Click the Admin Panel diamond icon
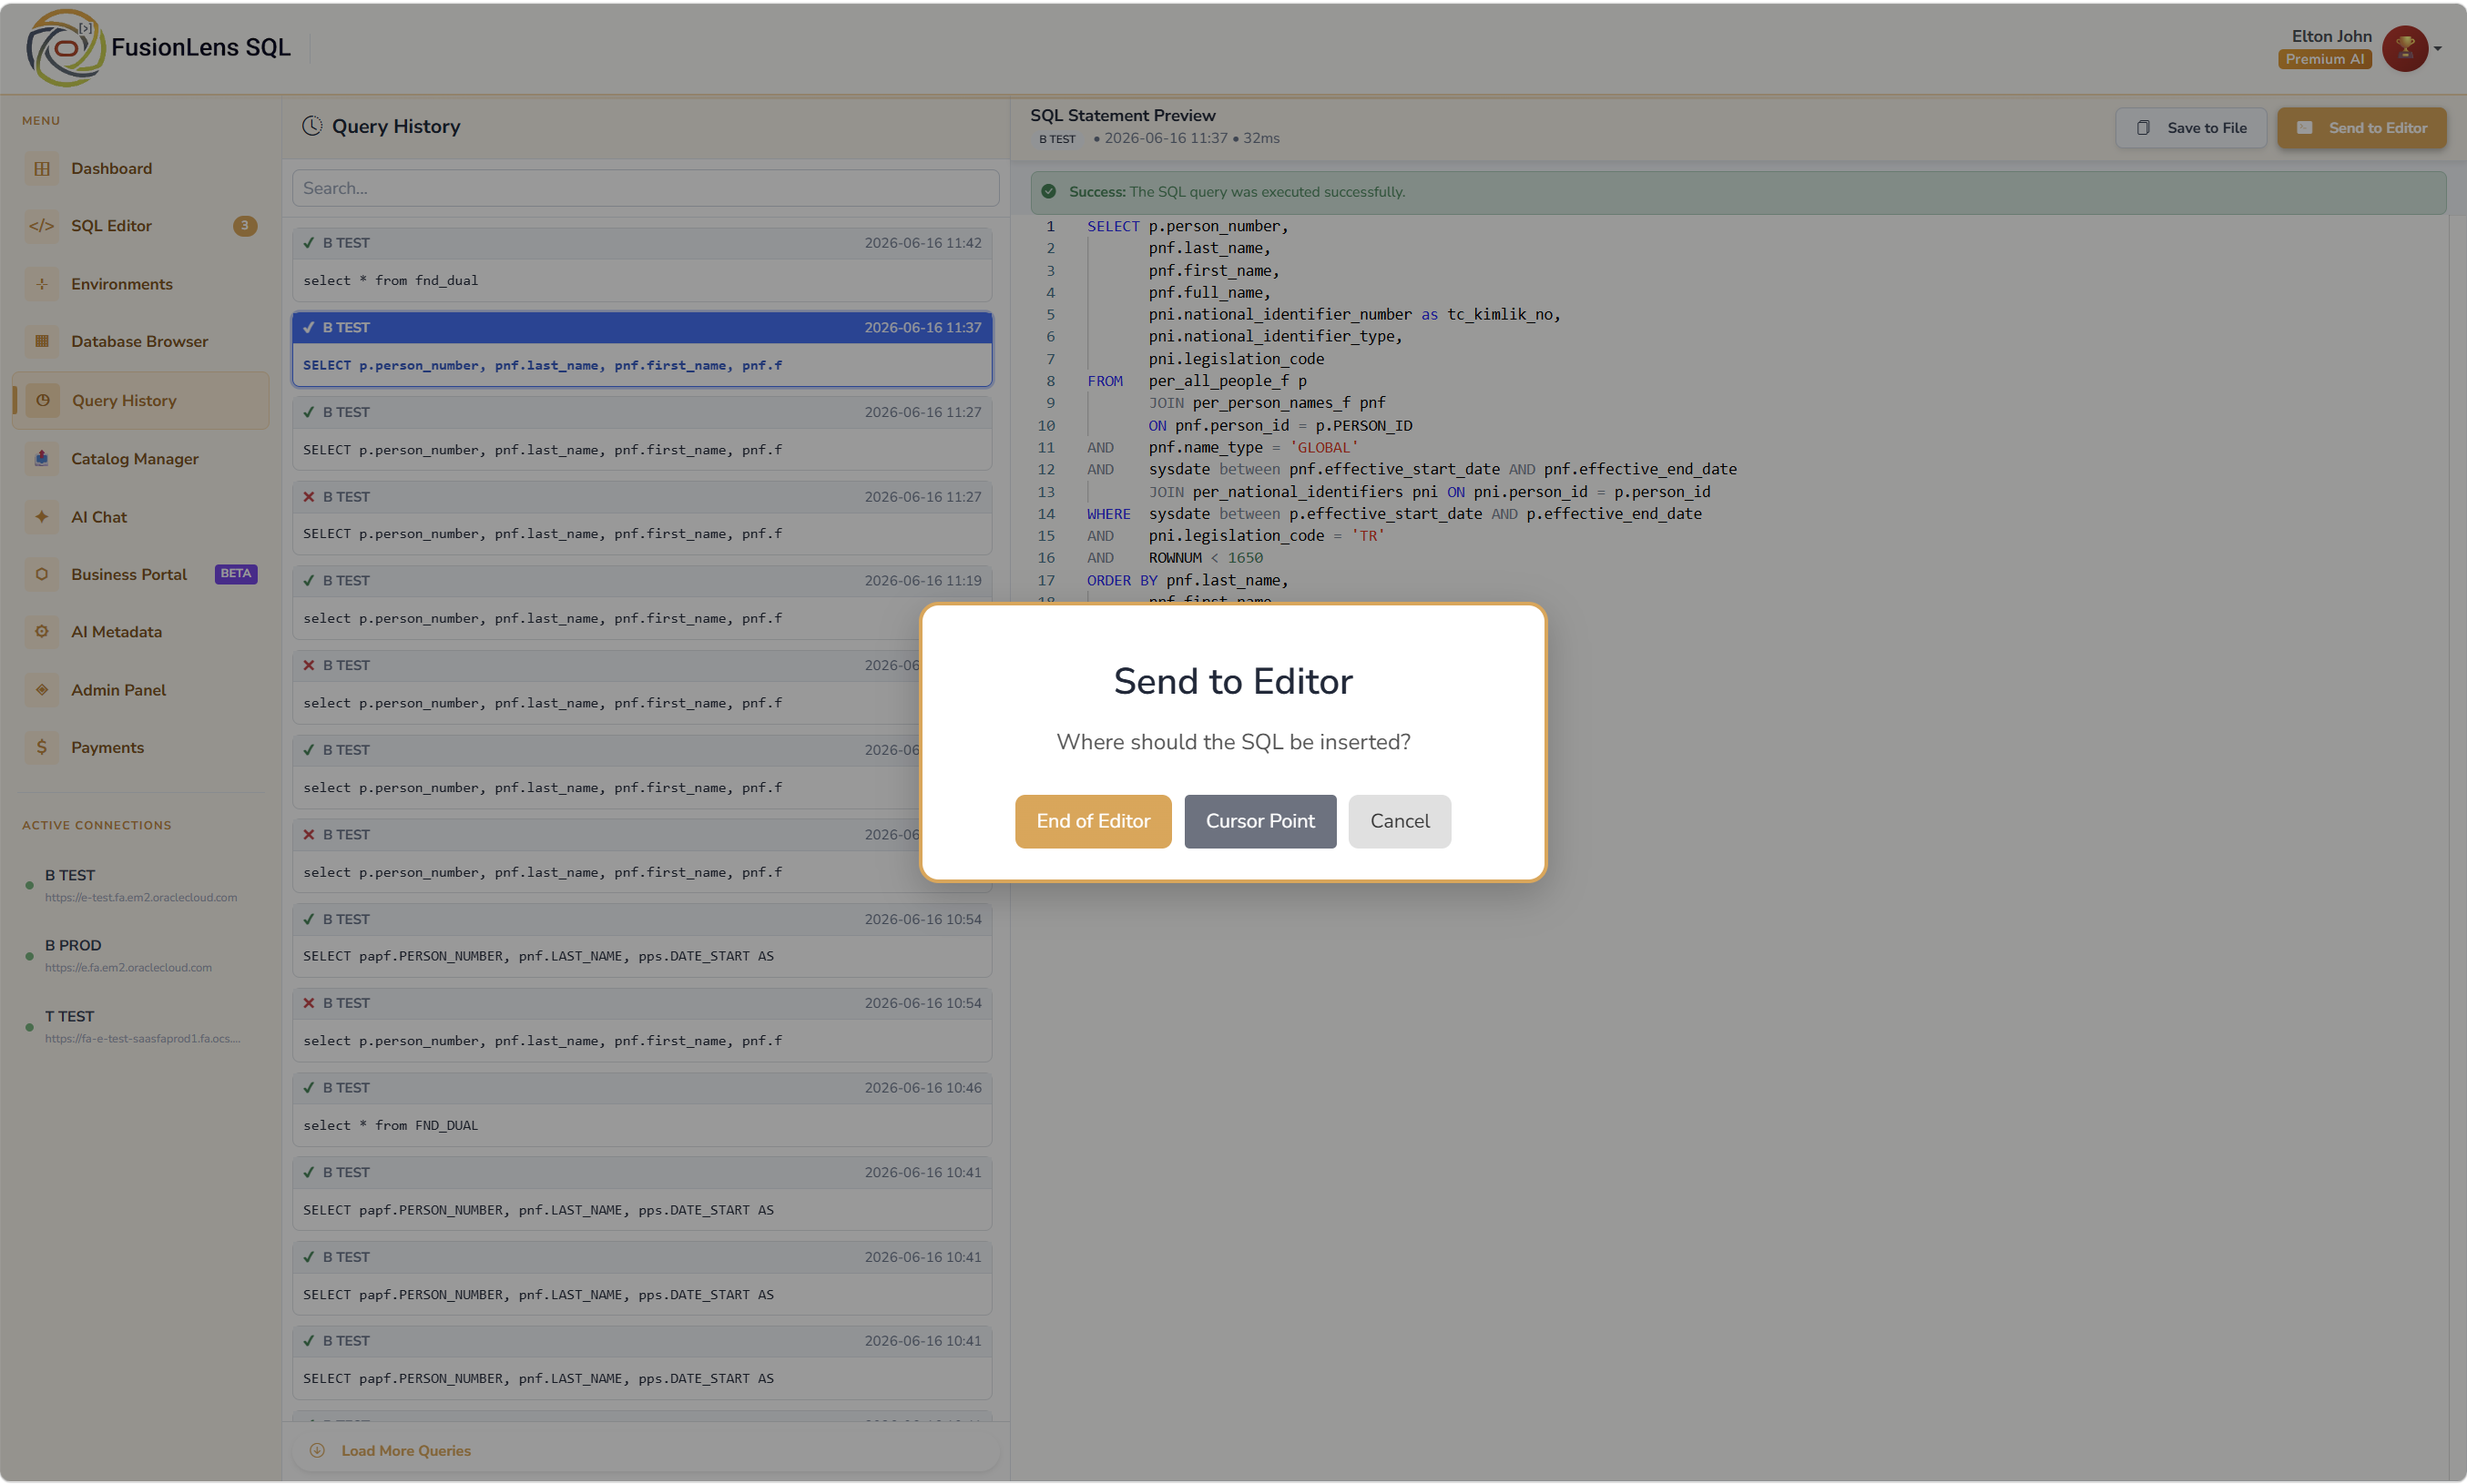2467x1484 pixels. pyautogui.click(x=42, y=690)
